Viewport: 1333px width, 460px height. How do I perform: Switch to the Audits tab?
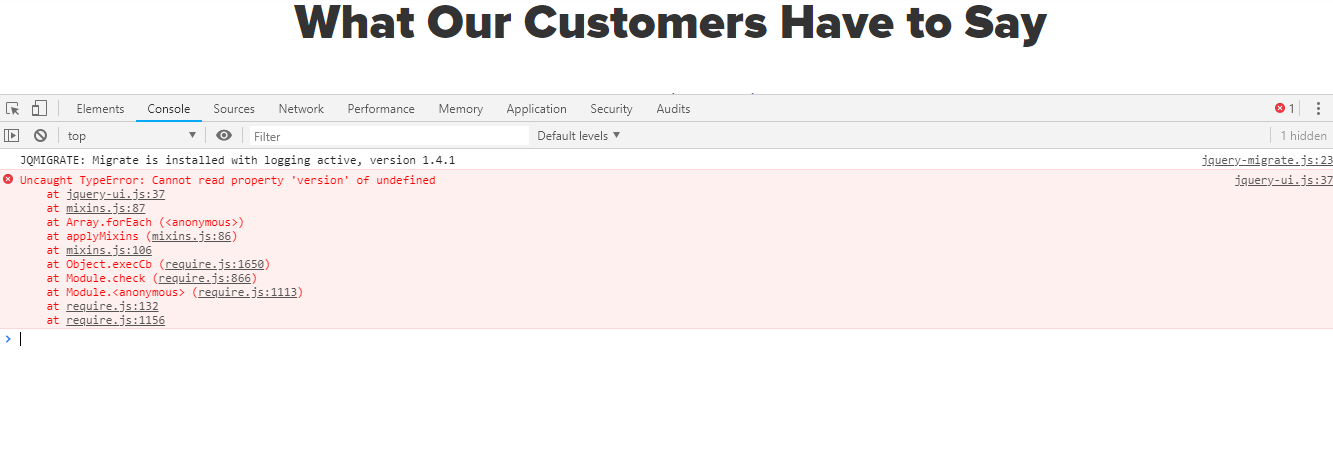673,109
